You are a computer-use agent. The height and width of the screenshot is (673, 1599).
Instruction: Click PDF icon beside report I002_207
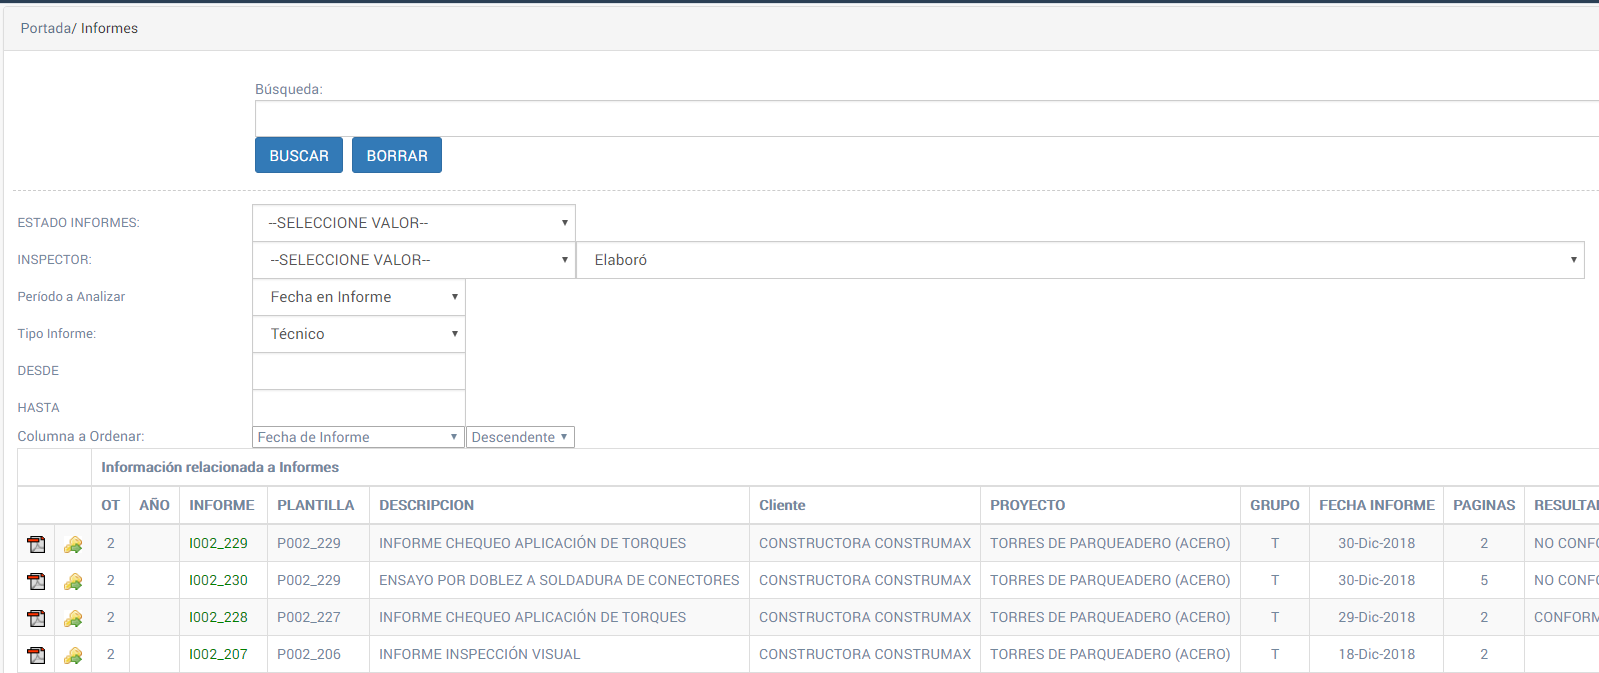tap(36, 655)
